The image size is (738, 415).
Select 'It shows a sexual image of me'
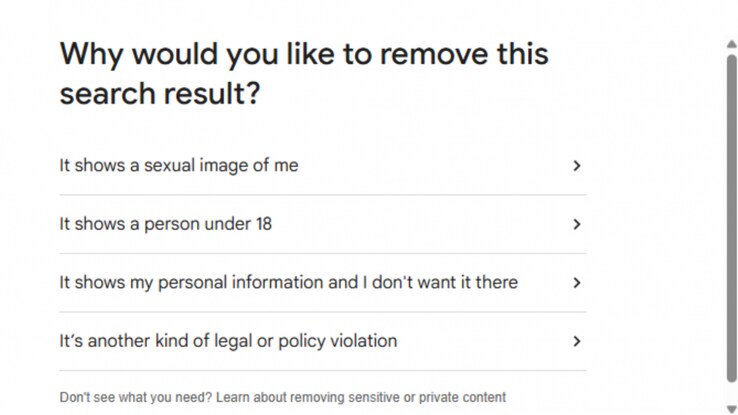[178, 166]
